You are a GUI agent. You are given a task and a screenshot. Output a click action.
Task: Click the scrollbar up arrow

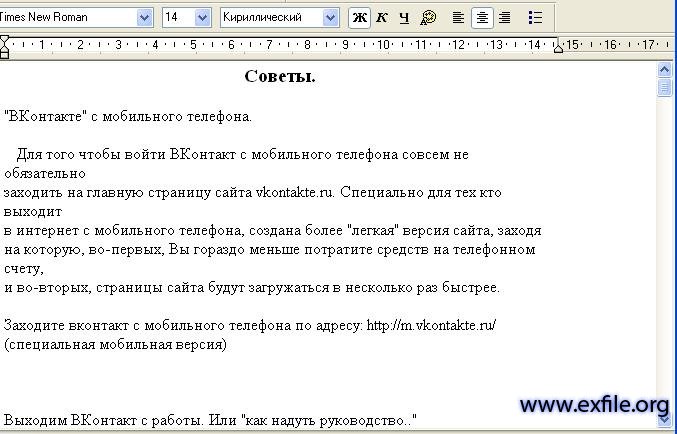pos(664,70)
